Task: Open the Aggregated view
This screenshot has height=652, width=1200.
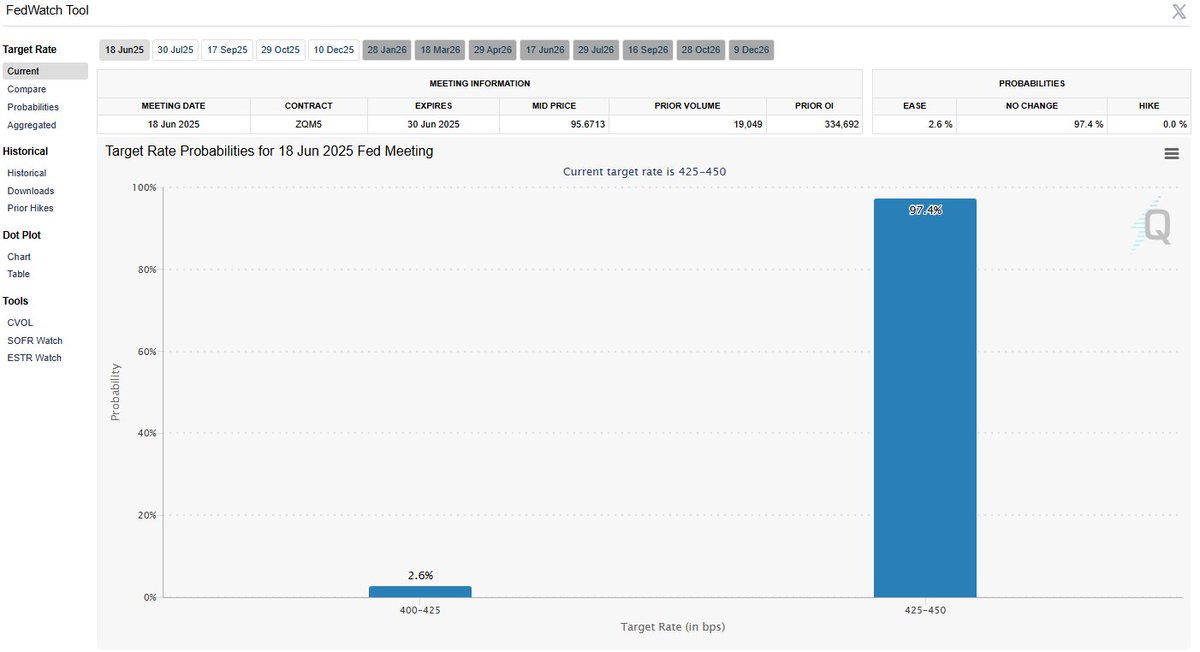Action: coord(31,125)
